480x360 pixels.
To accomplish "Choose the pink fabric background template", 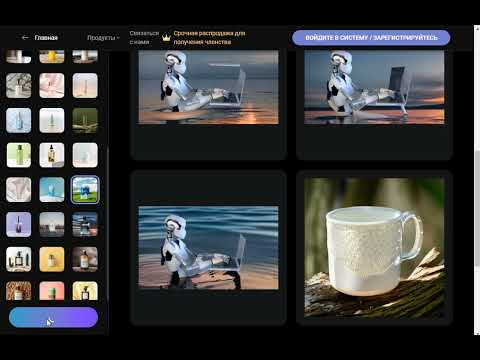I will (x=52, y=86).
